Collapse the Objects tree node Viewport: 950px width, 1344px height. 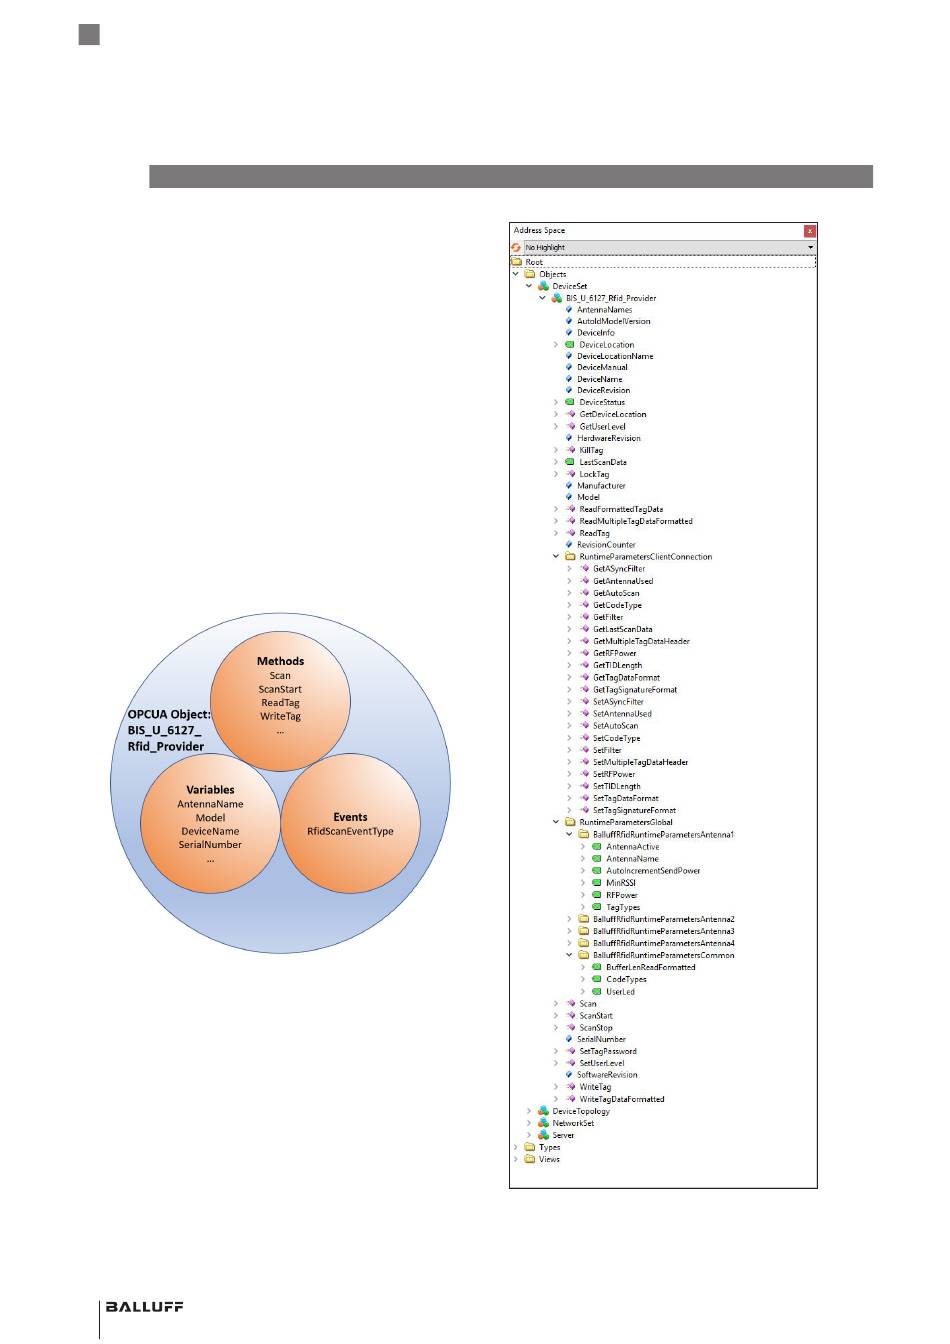(x=516, y=274)
